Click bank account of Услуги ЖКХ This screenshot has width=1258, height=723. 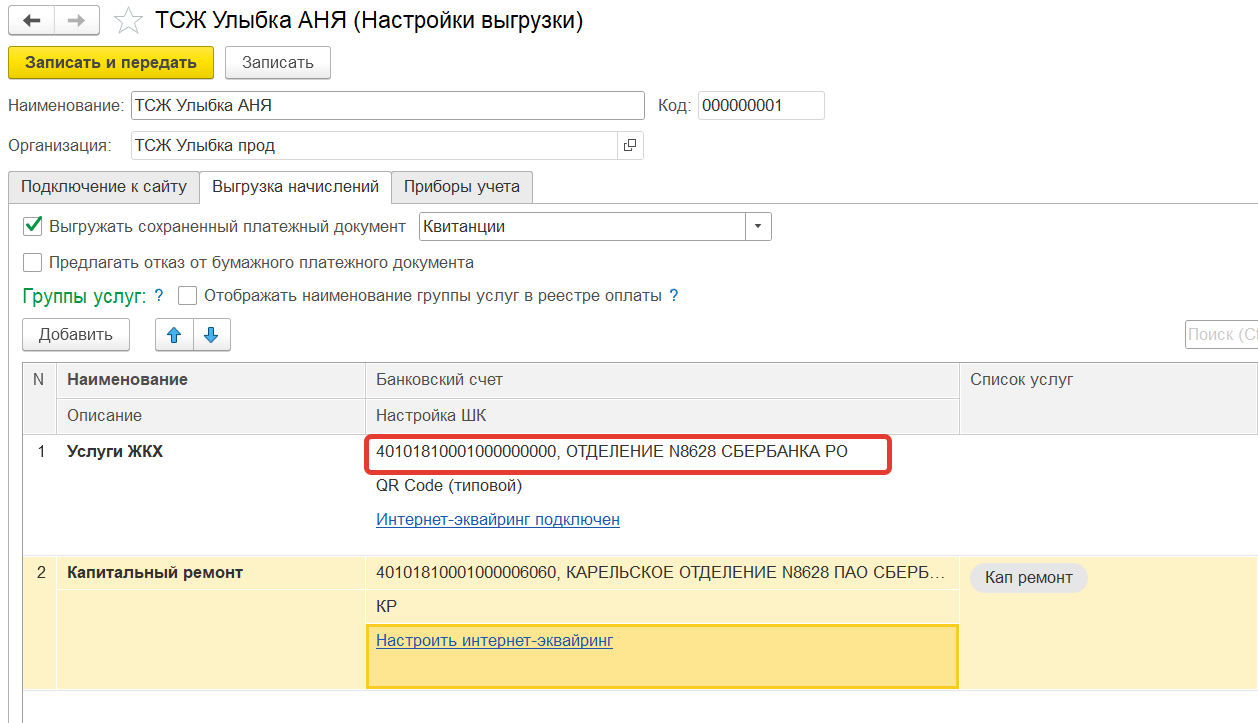coord(612,452)
